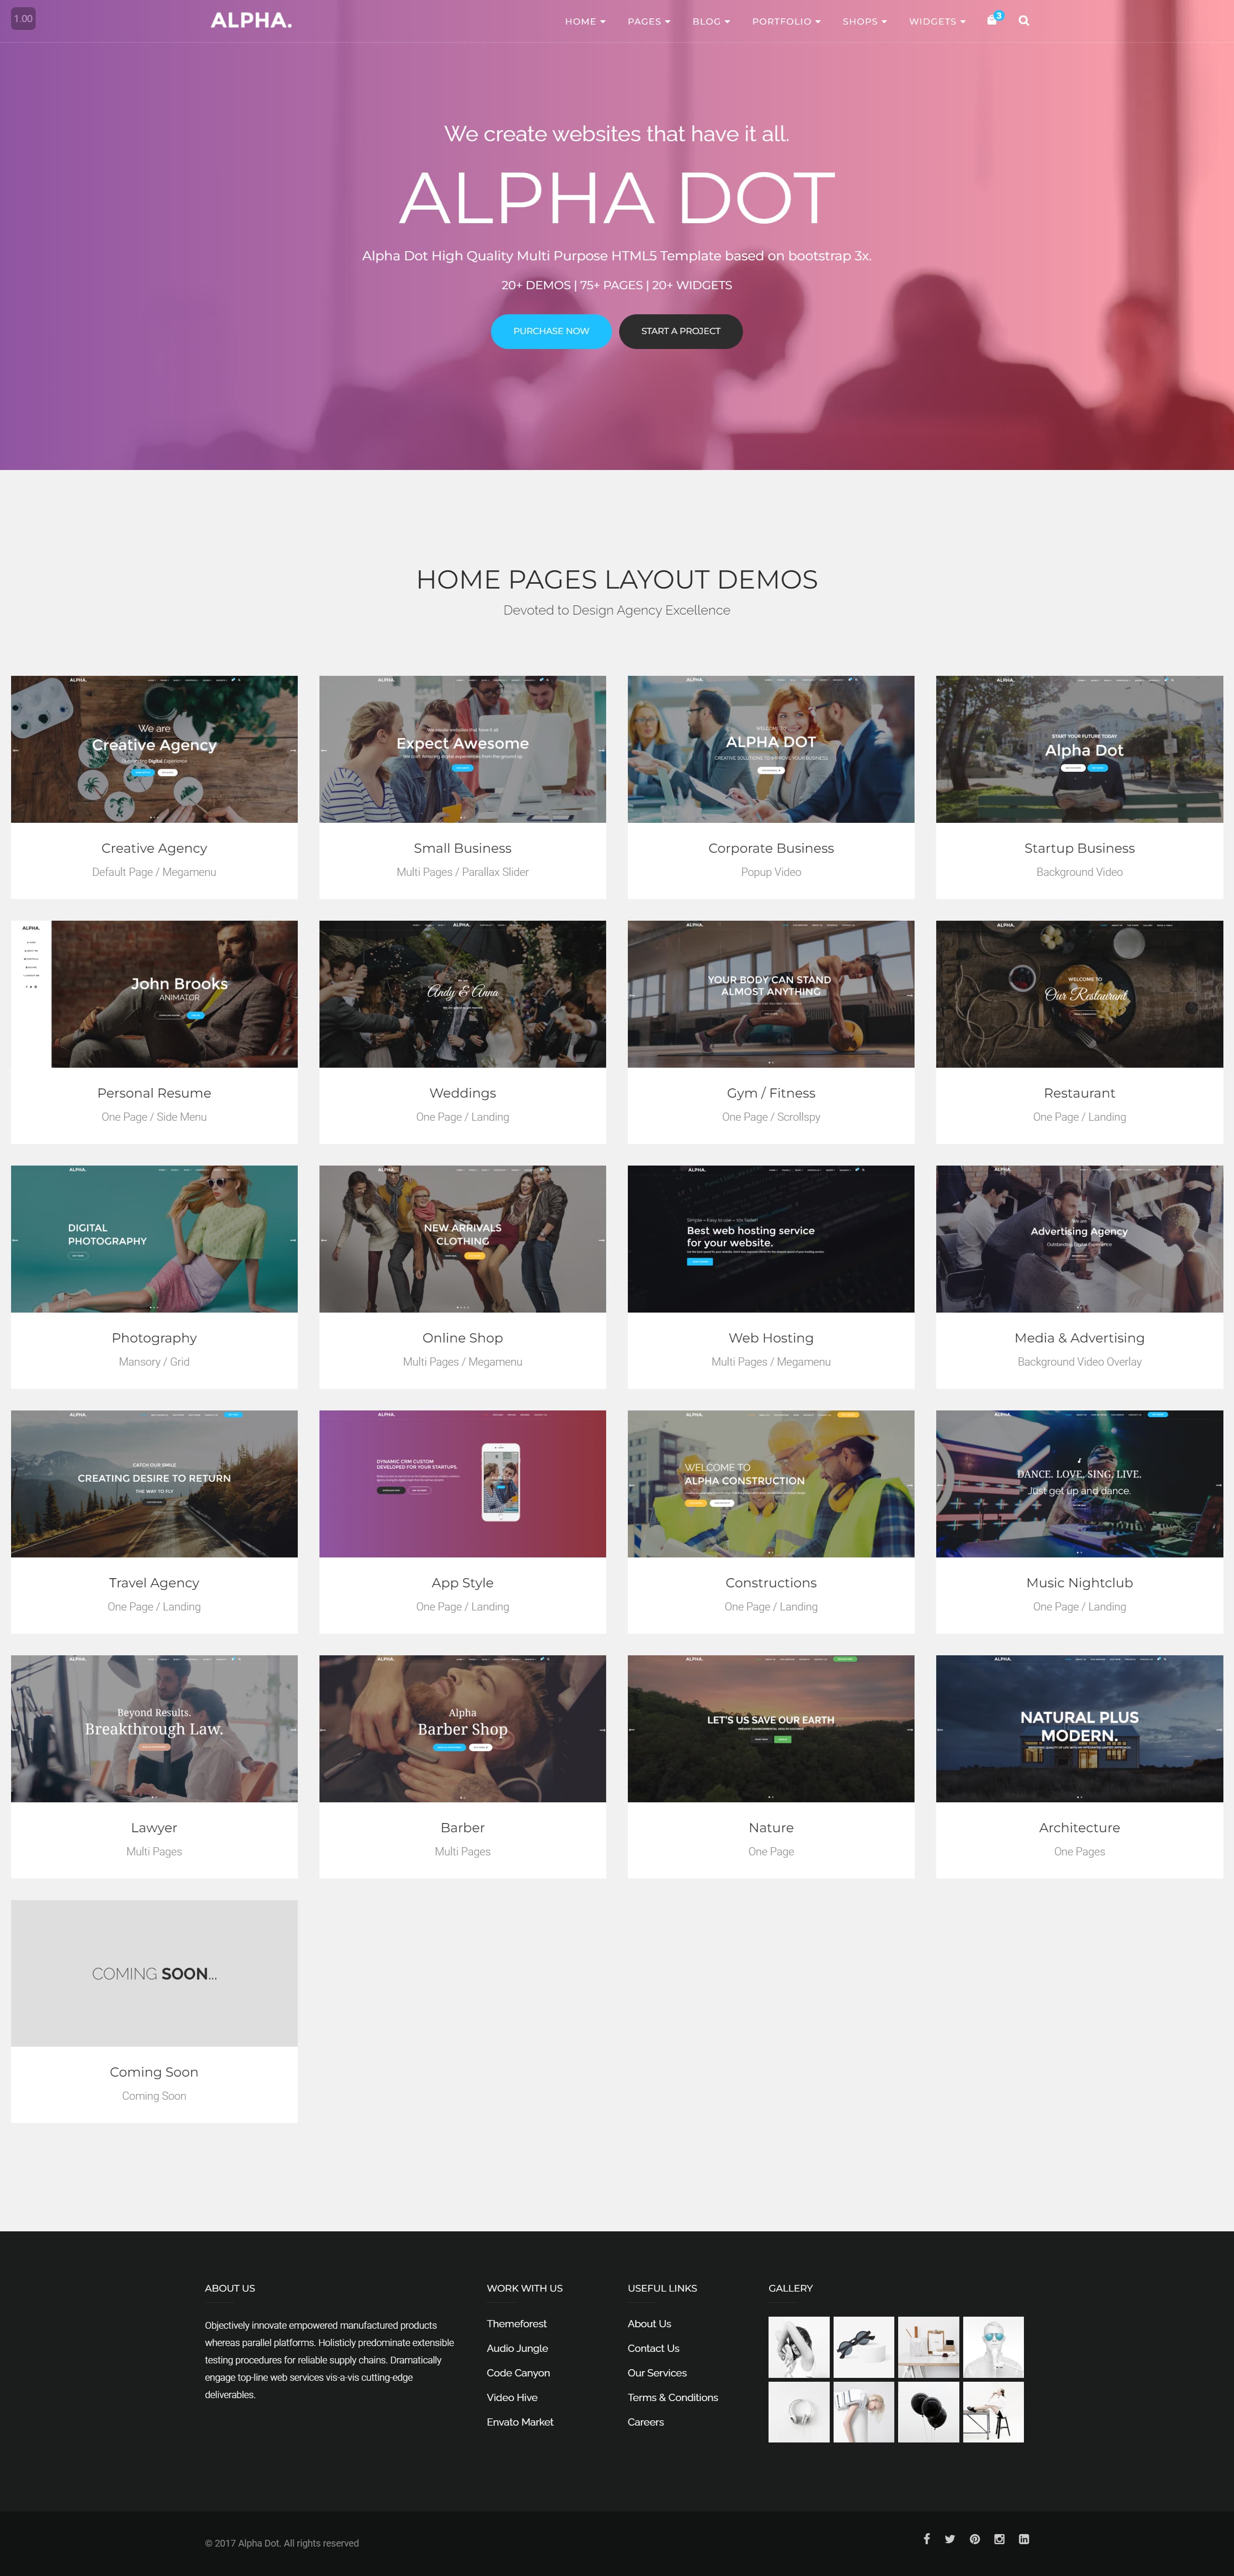Image resolution: width=1234 pixels, height=2576 pixels.
Task: Open the Digital Photography demo thumbnail
Action: [x=154, y=1239]
